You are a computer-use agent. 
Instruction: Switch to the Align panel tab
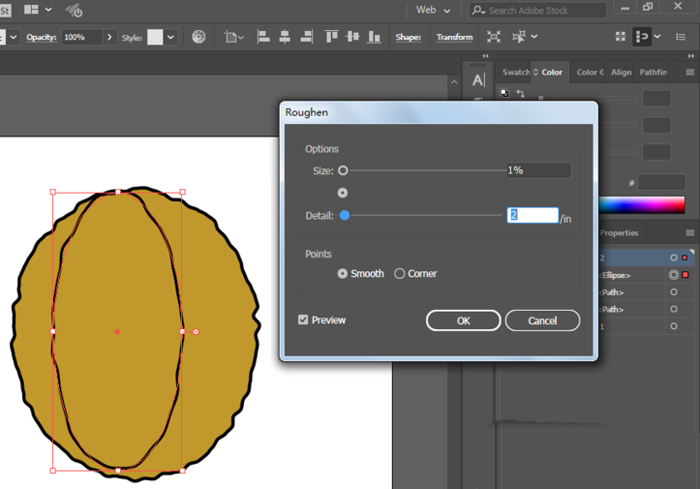click(621, 72)
